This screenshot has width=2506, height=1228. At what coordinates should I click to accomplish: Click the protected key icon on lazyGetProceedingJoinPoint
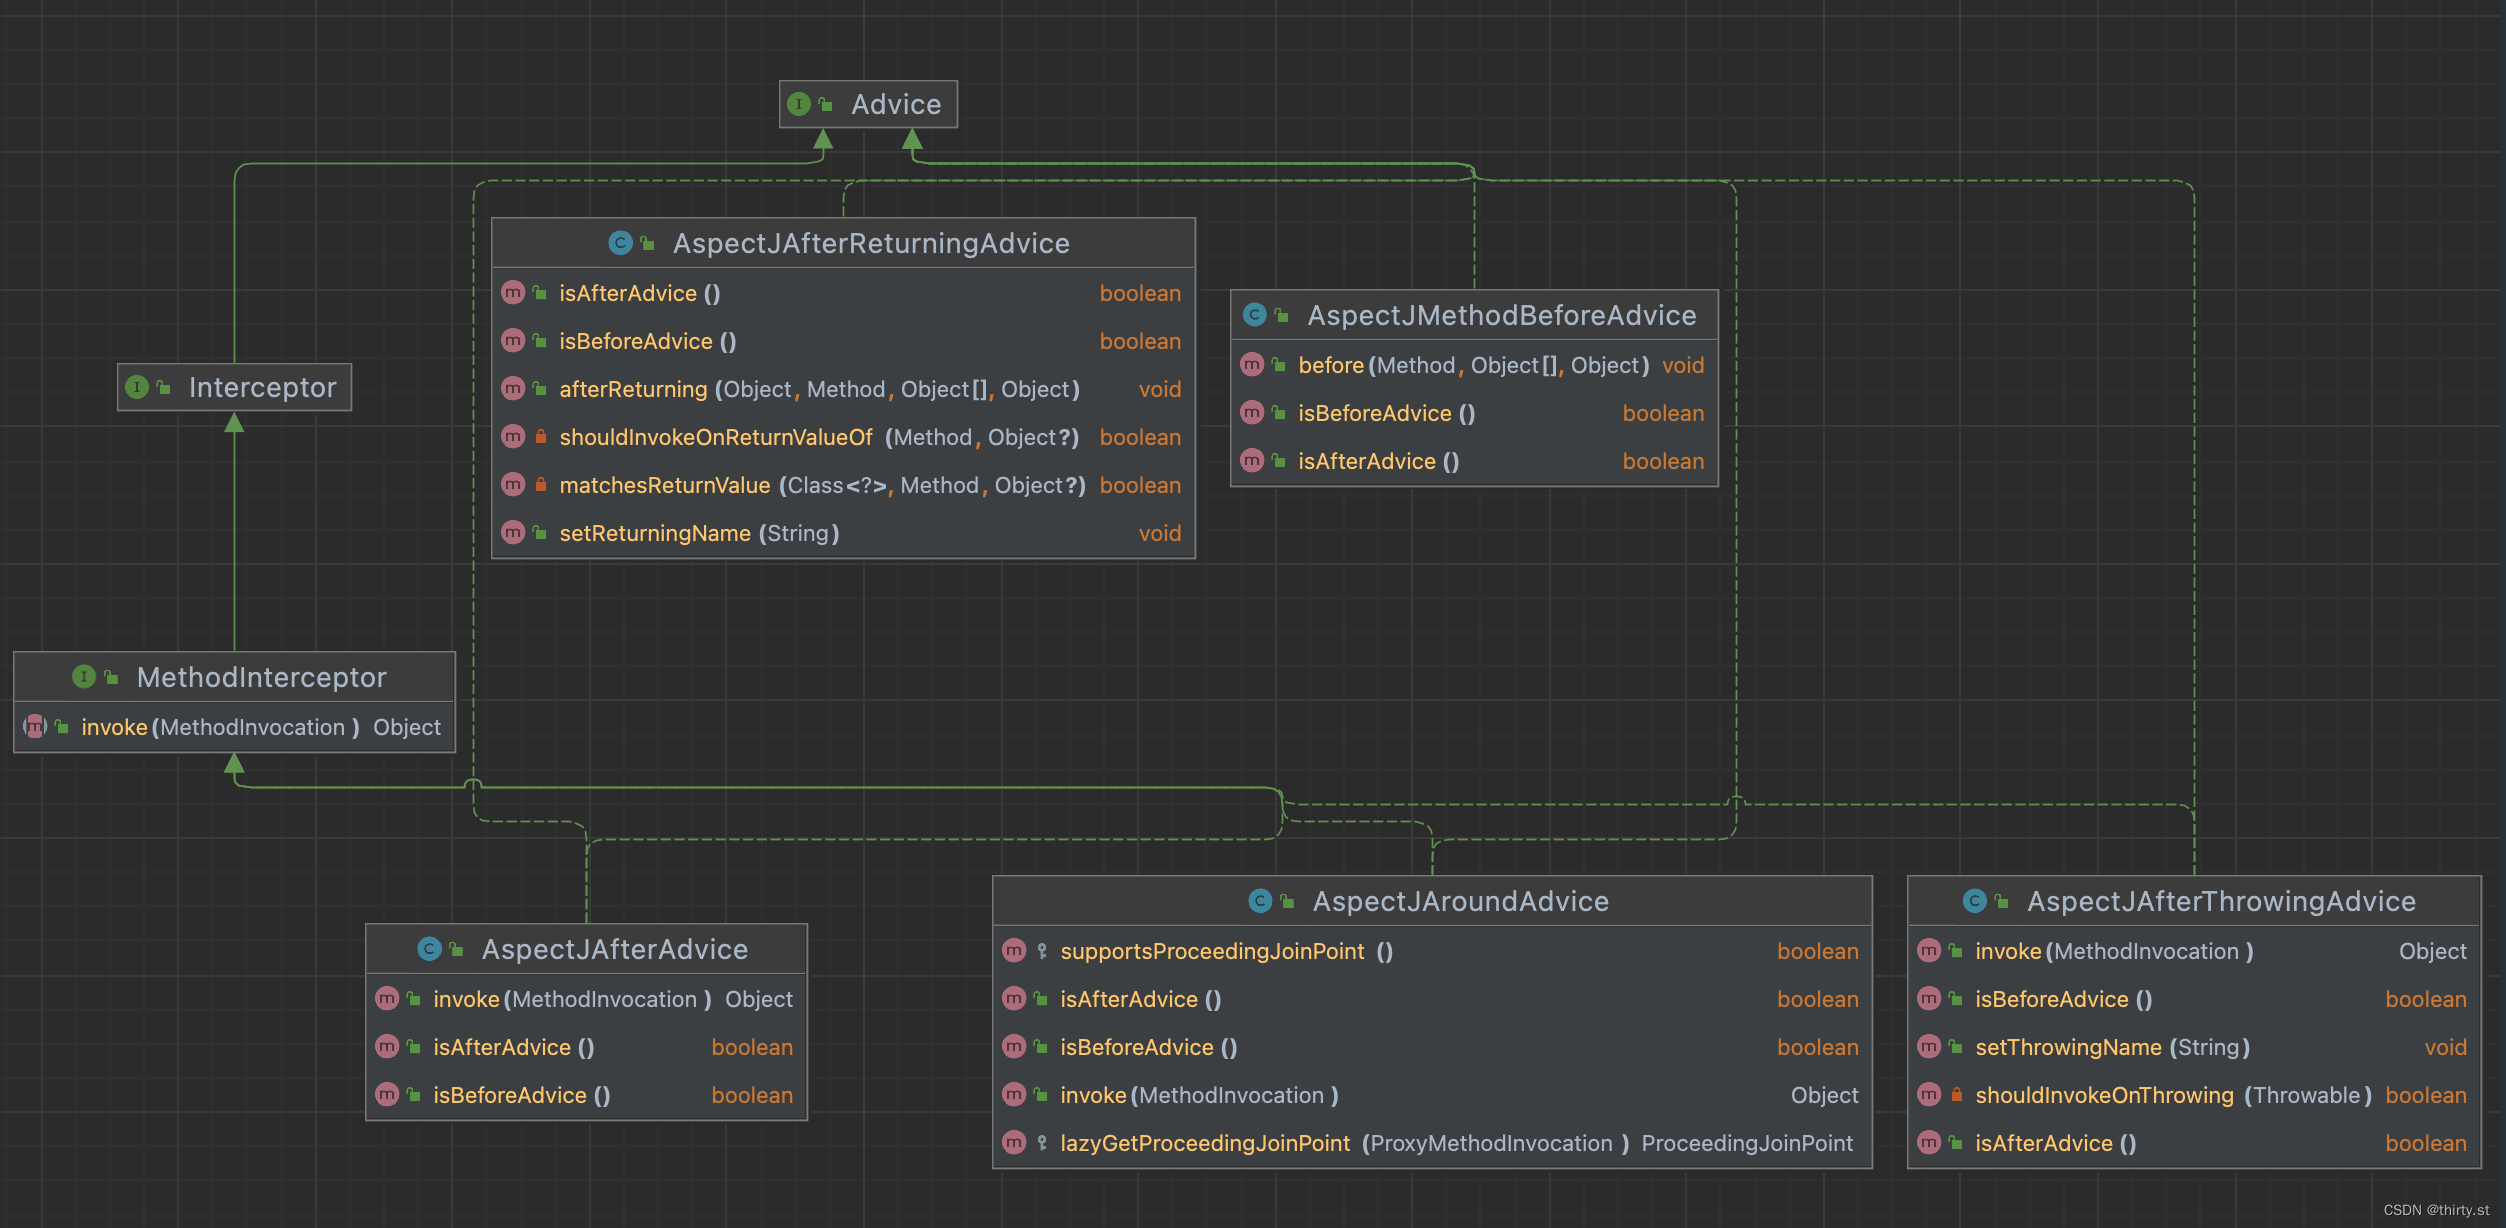click(1042, 1143)
